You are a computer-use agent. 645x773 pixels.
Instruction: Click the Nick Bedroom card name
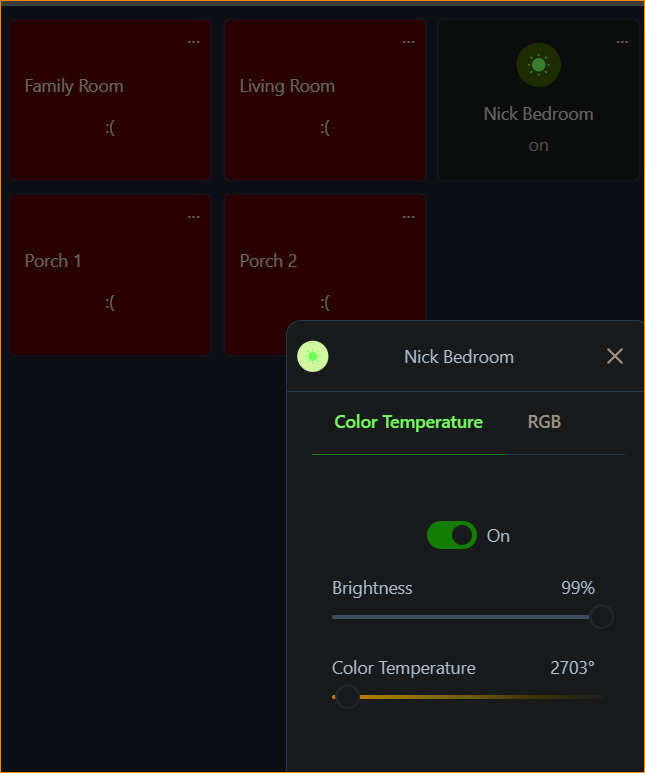coord(538,114)
